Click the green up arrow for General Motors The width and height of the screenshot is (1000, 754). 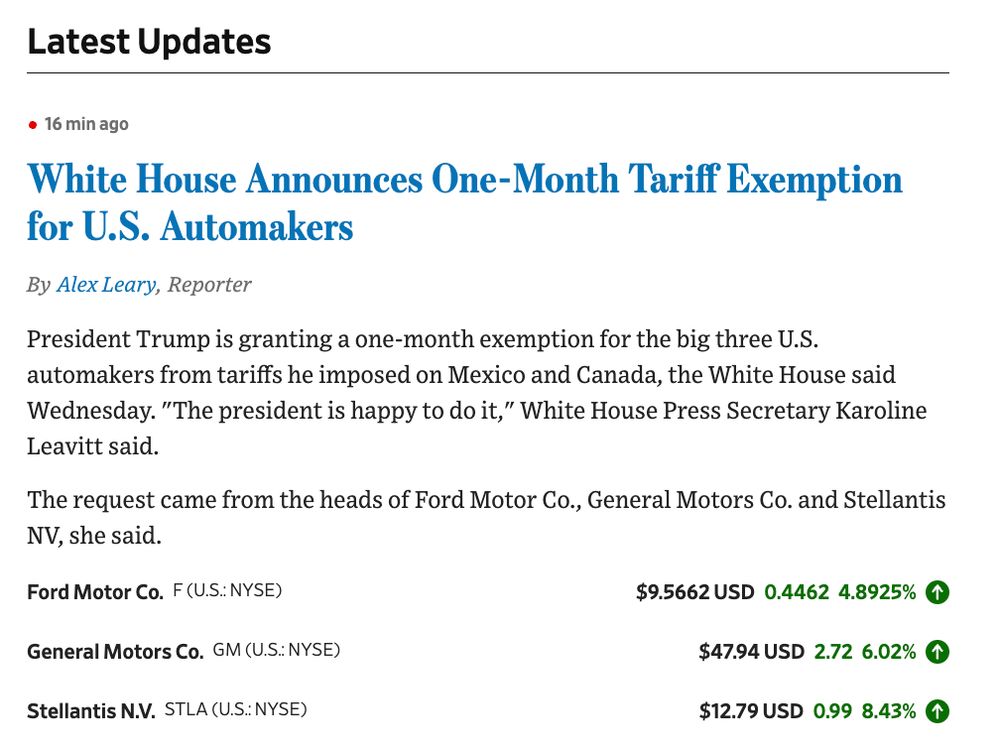point(937,651)
